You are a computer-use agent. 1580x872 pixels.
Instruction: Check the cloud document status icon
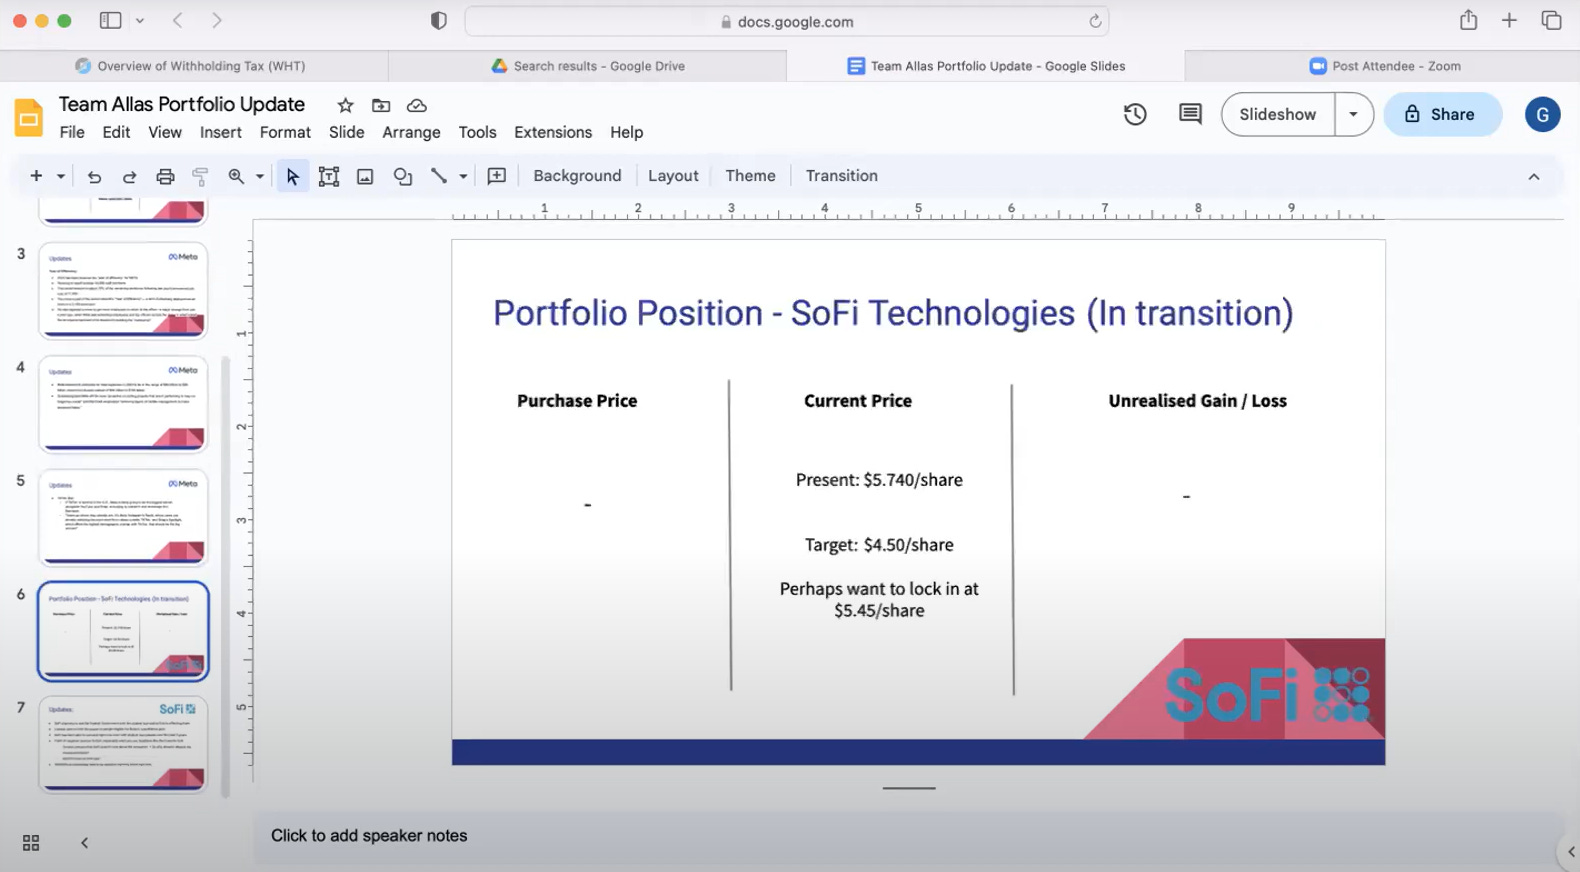[x=417, y=105]
